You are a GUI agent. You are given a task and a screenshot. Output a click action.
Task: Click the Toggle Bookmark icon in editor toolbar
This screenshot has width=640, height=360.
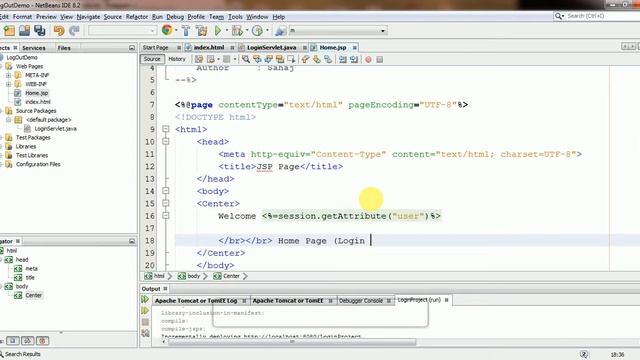point(328,60)
